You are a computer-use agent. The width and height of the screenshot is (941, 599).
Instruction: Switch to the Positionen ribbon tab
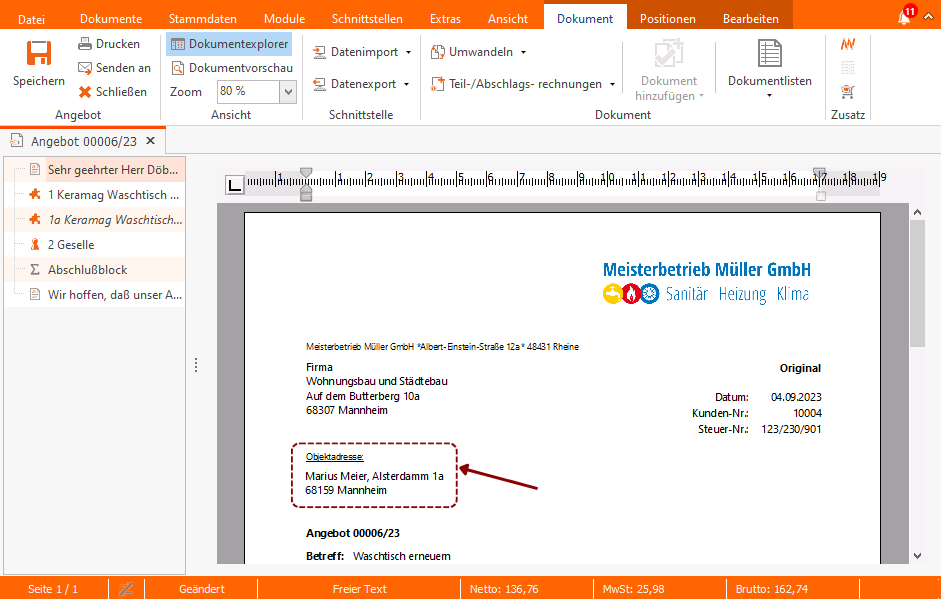[667, 19]
